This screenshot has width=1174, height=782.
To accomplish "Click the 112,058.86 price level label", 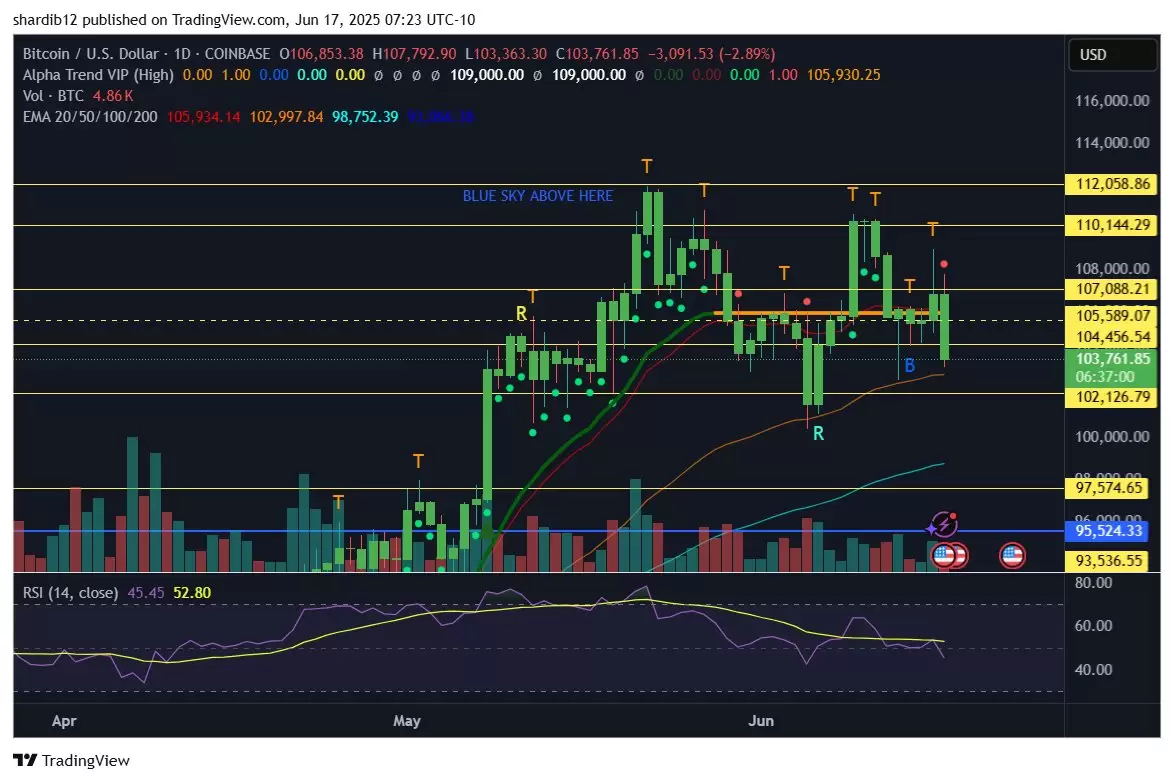I will (x=1112, y=184).
